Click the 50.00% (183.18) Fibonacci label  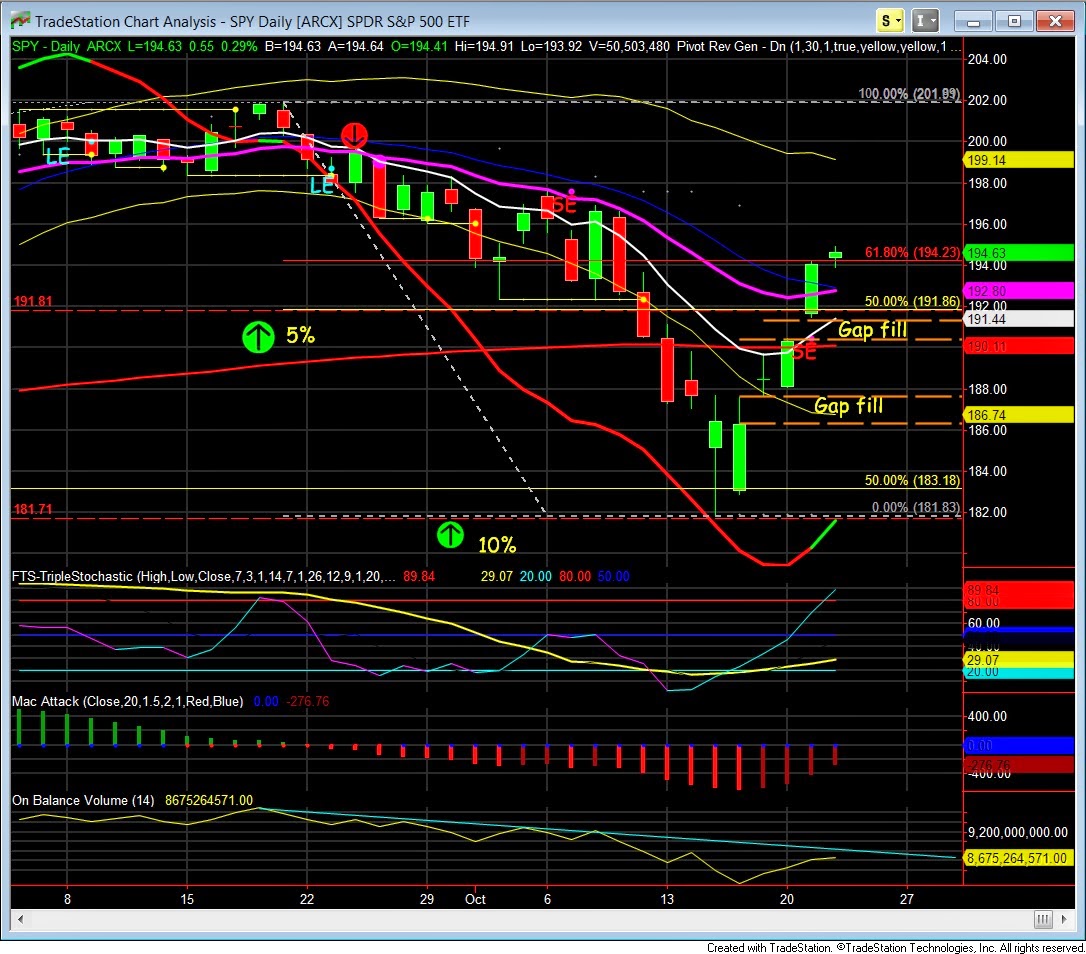tap(912, 480)
